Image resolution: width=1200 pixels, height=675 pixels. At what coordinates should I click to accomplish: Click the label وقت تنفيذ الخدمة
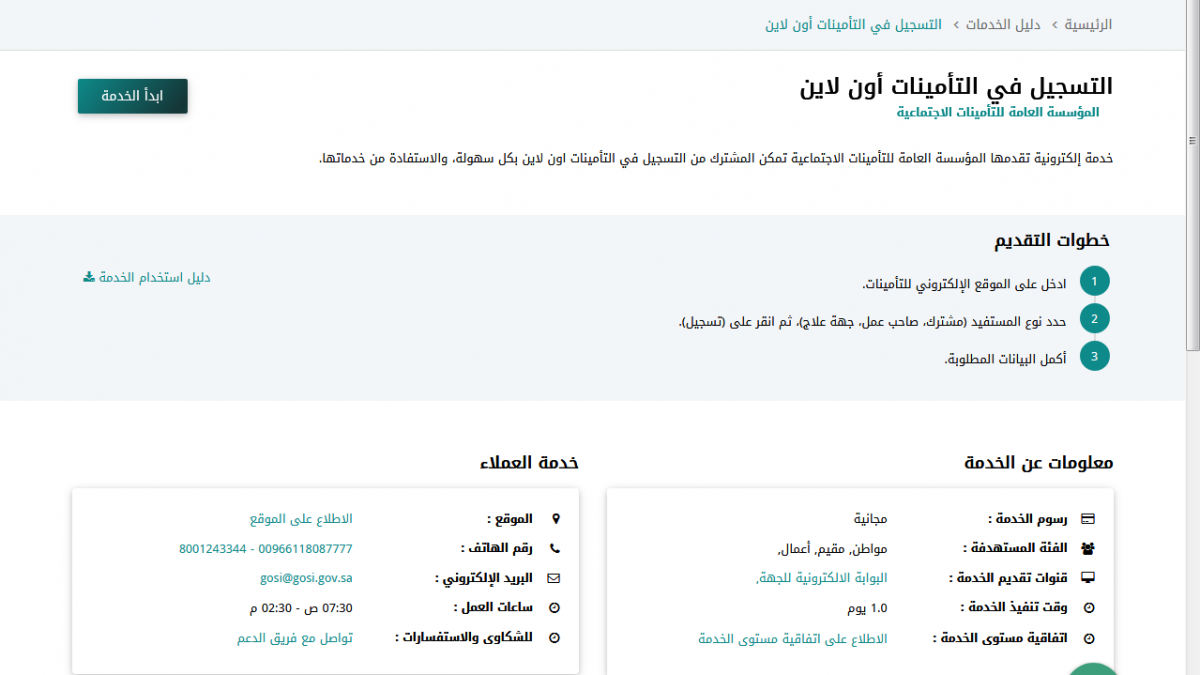pos(1014,608)
